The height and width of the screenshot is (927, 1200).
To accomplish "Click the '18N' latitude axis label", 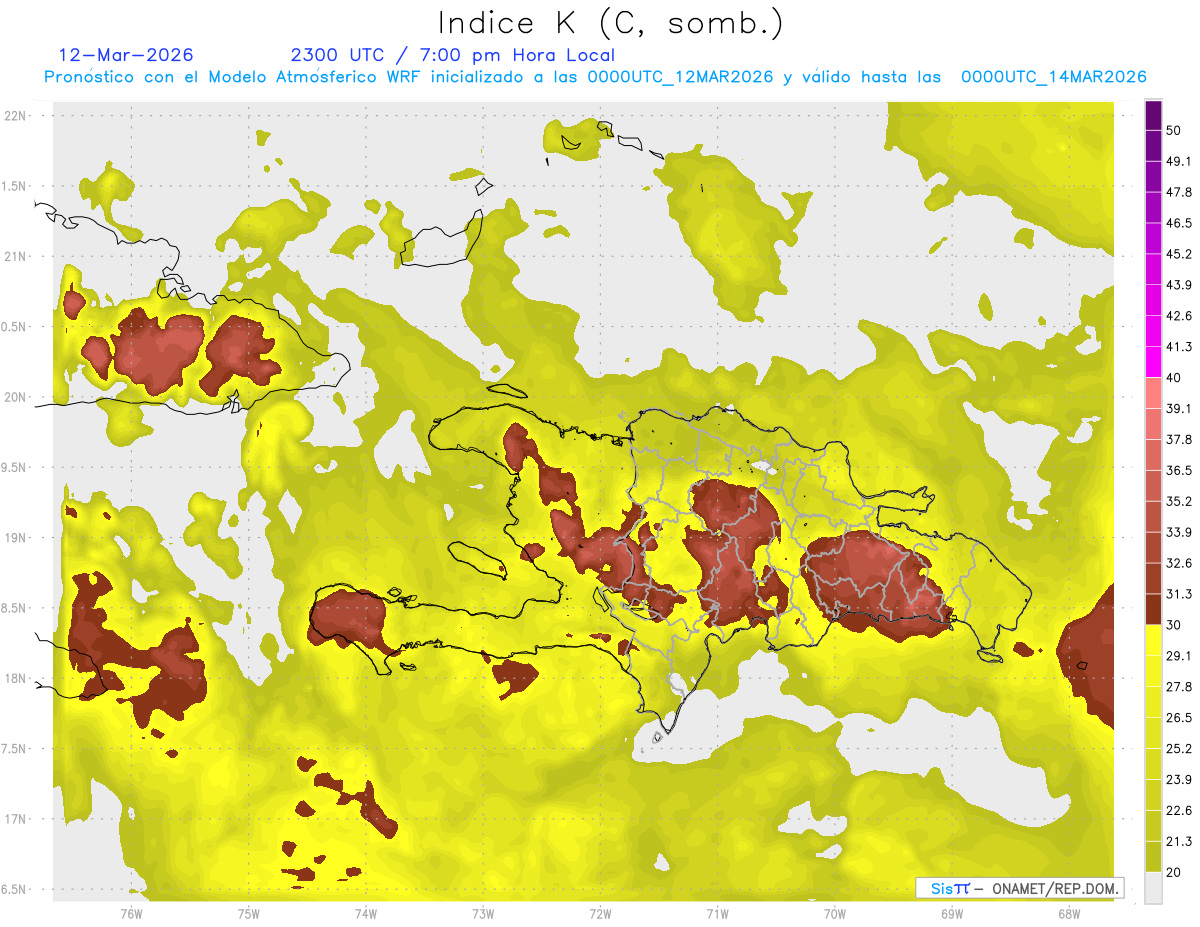I will [x=14, y=679].
